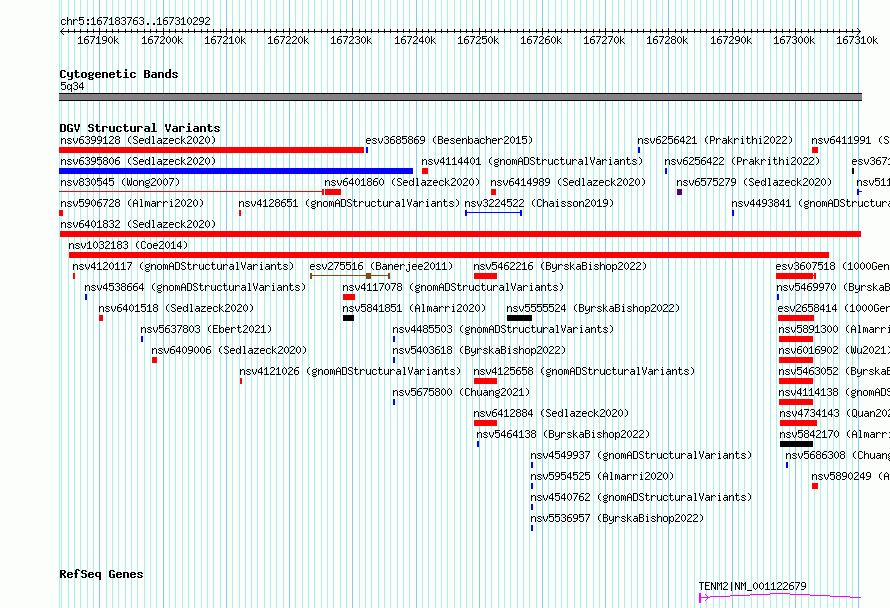Click the 5q34 cytogenetic band bar

[x=460, y=97]
